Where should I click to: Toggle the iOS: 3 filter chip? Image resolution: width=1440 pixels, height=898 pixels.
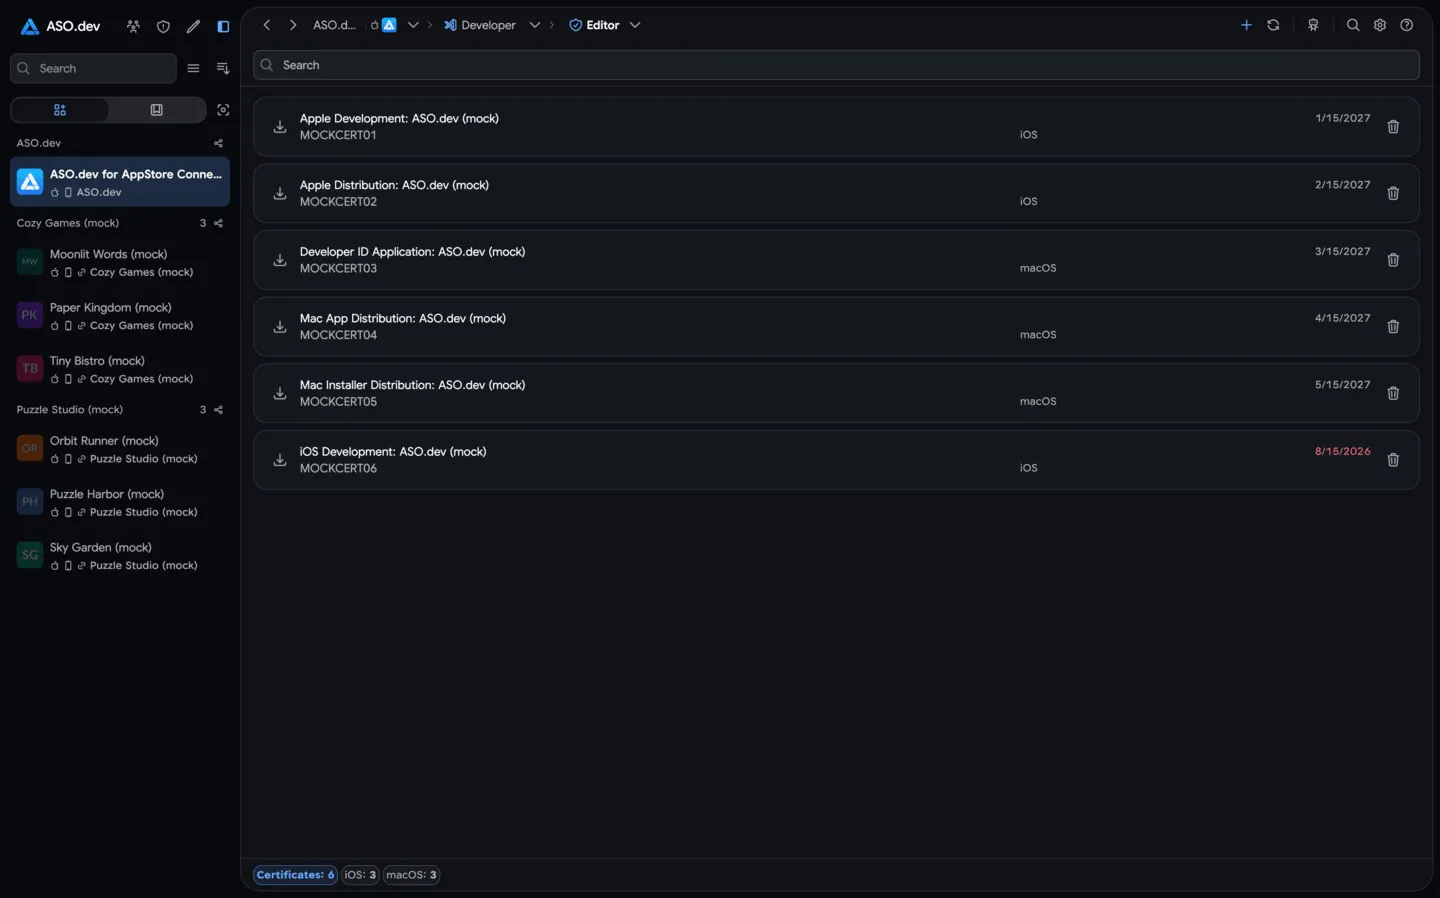coord(361,875)
